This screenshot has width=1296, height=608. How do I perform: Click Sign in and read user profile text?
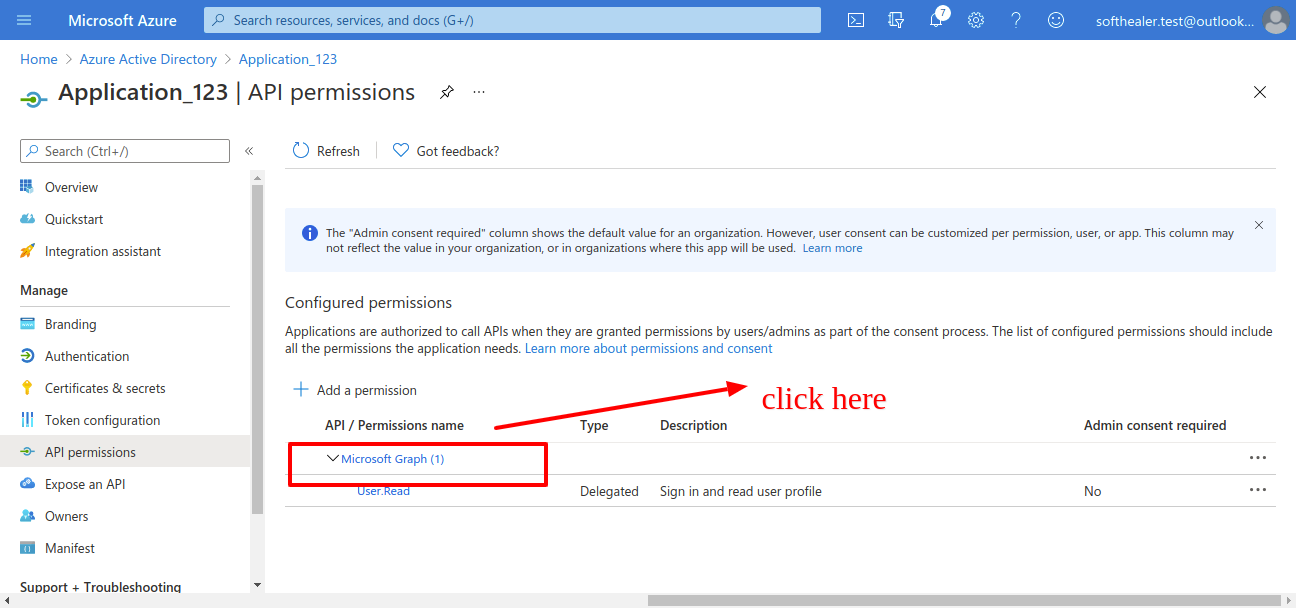coord(741,491)
